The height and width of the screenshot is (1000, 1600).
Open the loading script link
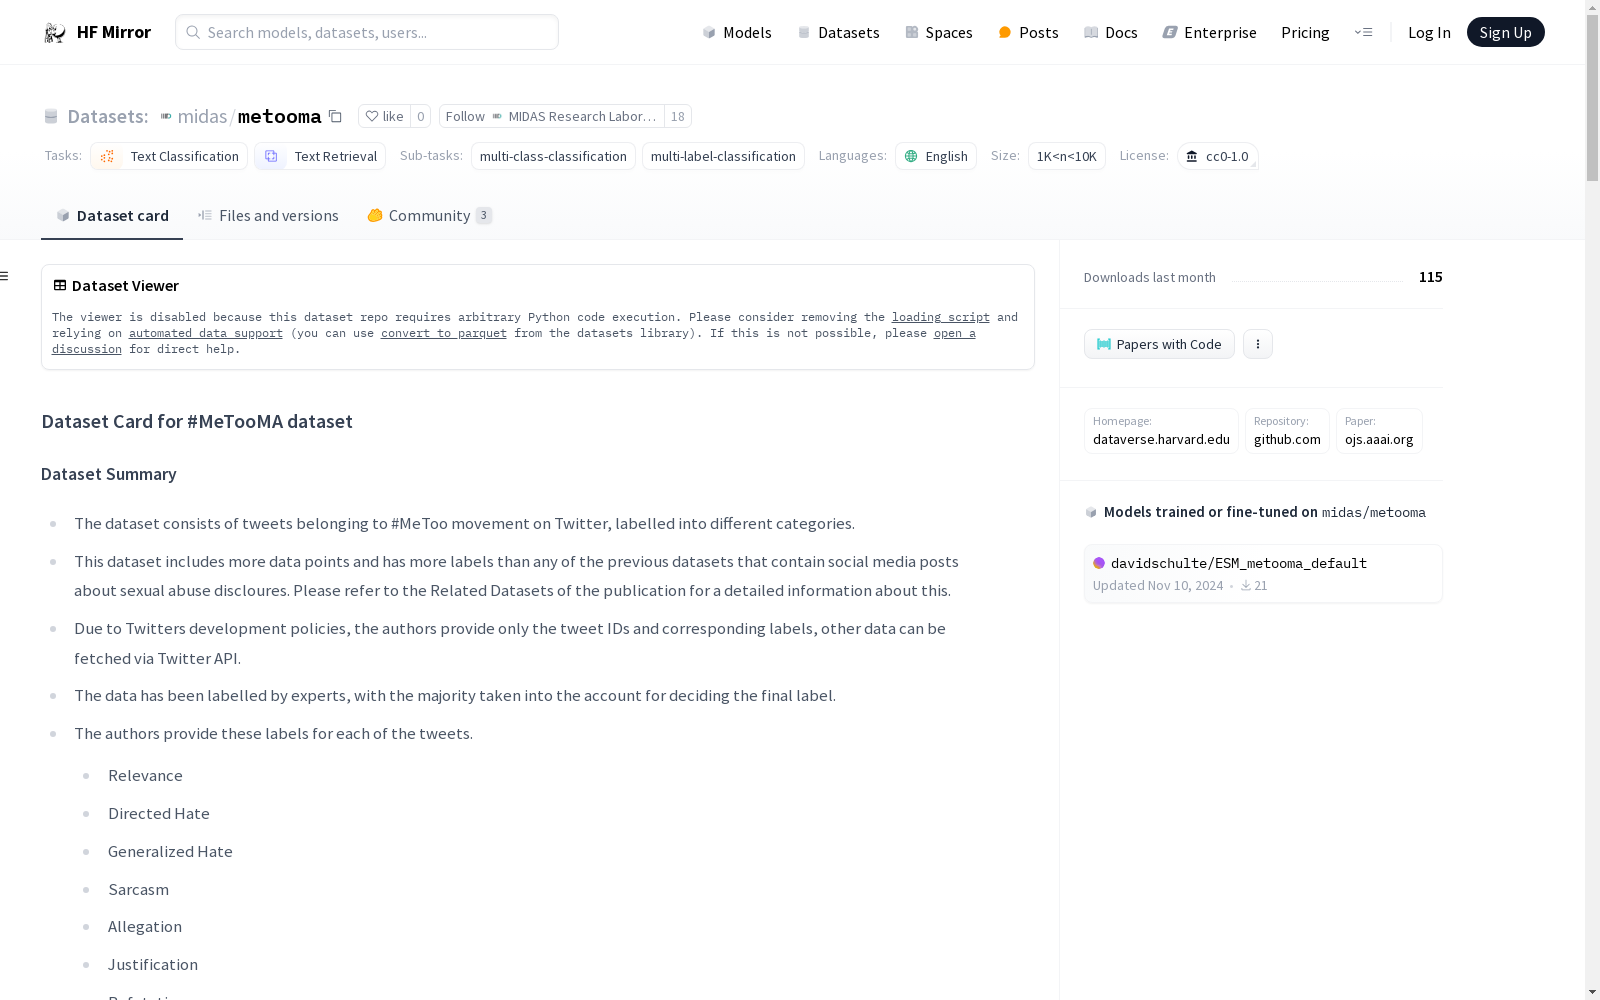pos(941,317)
